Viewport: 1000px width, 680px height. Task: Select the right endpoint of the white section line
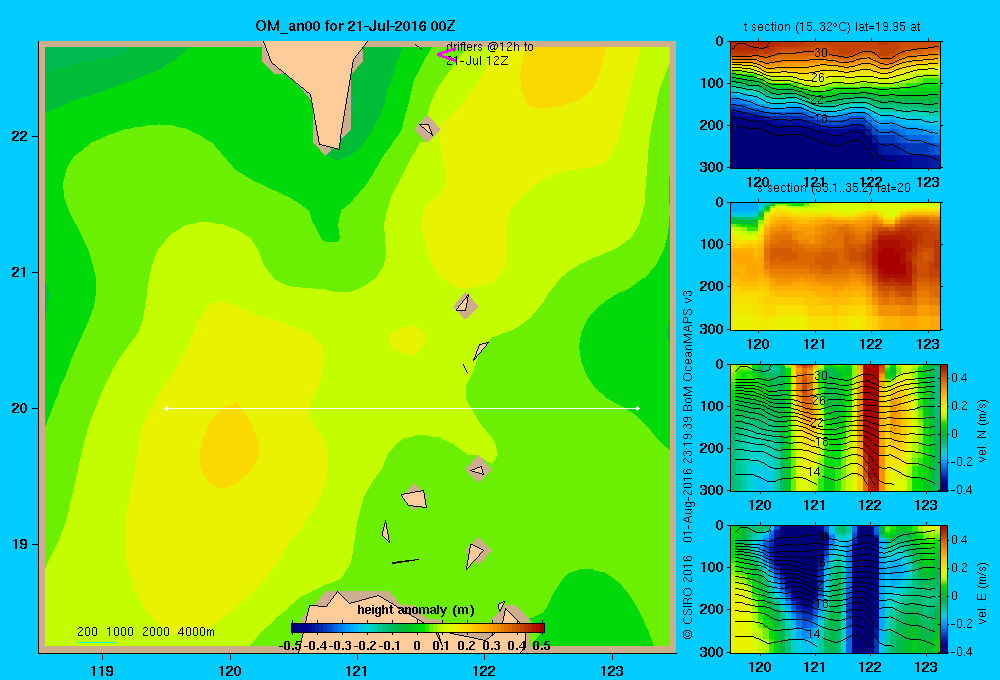point(638,408)
